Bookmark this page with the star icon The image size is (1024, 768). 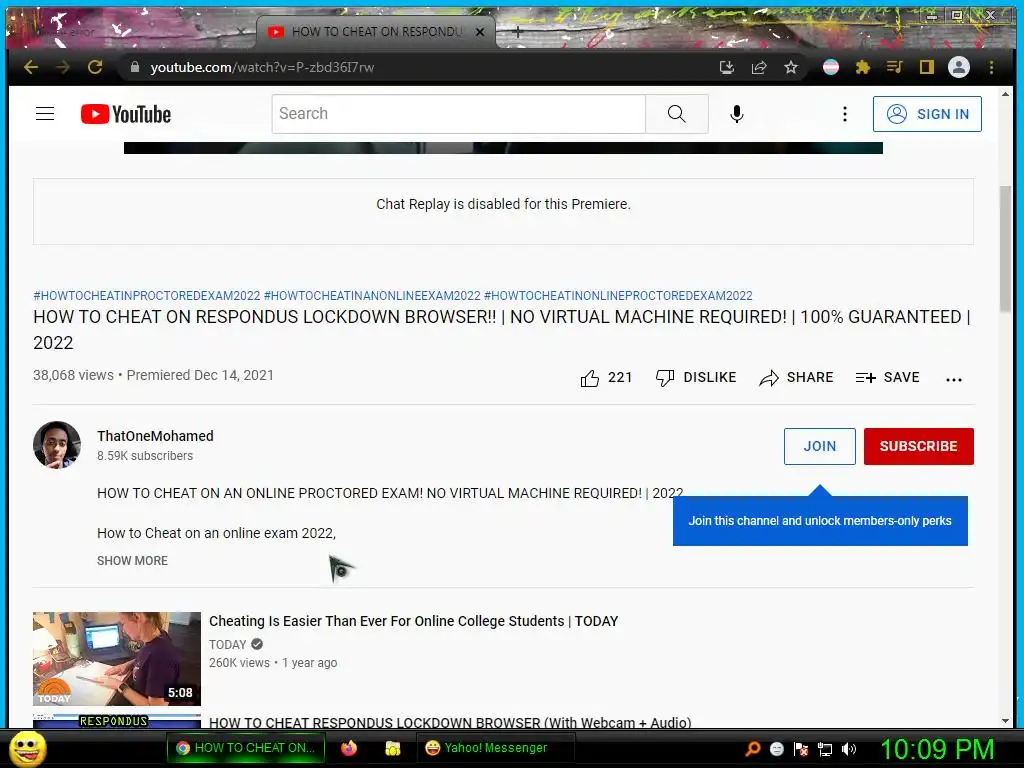coord(791,67)
